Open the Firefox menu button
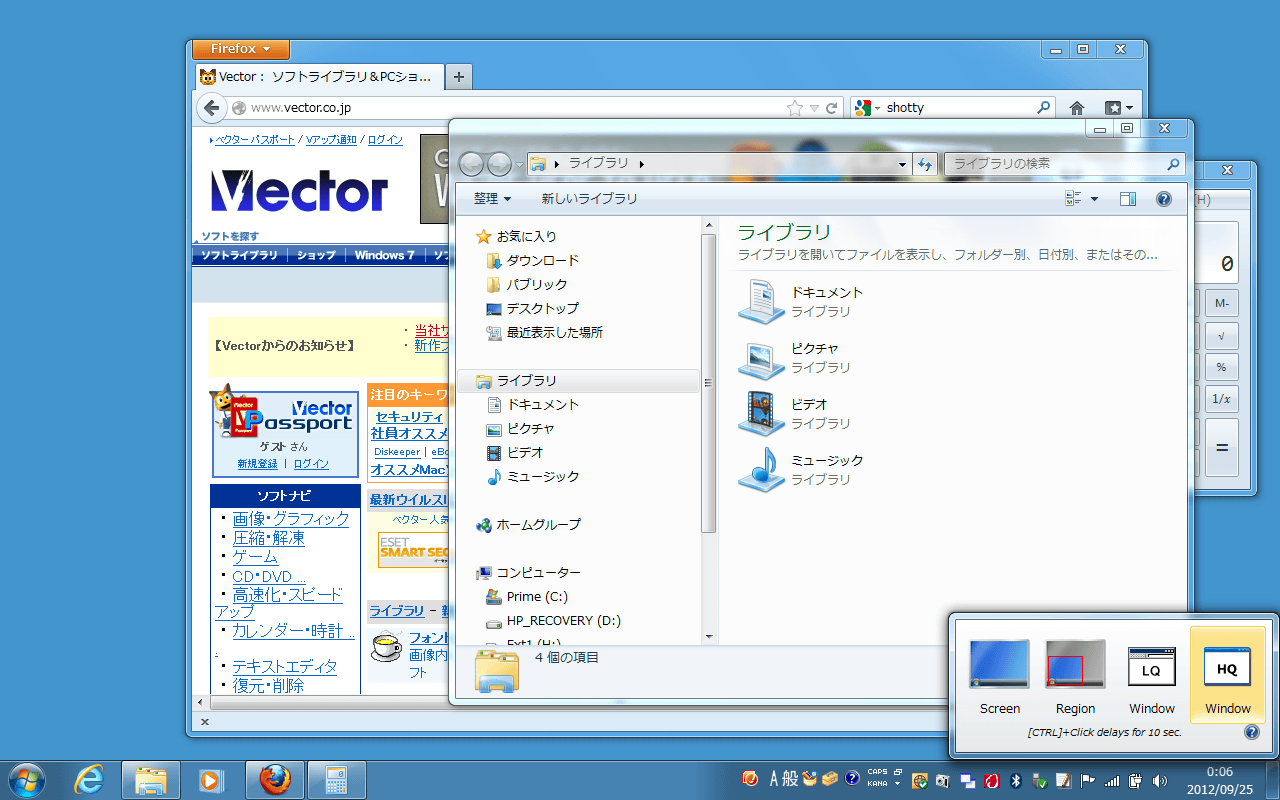The height and width of the screenshot is (800, 1280). point(240,49)
